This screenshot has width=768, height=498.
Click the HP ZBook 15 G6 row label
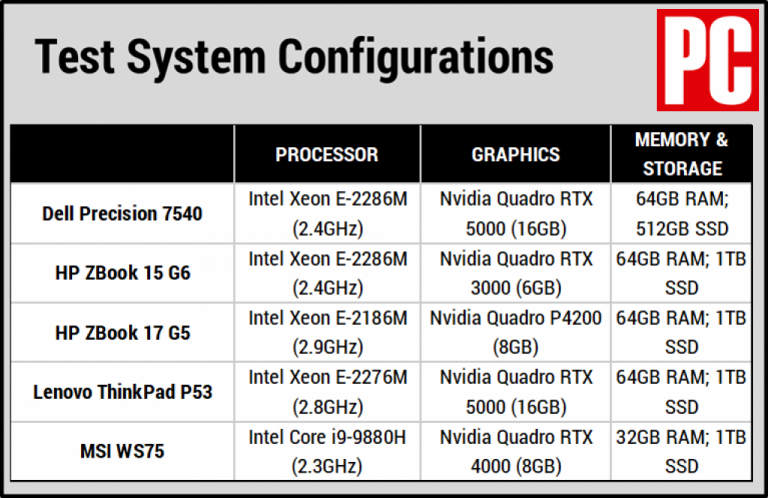point(122,273)
